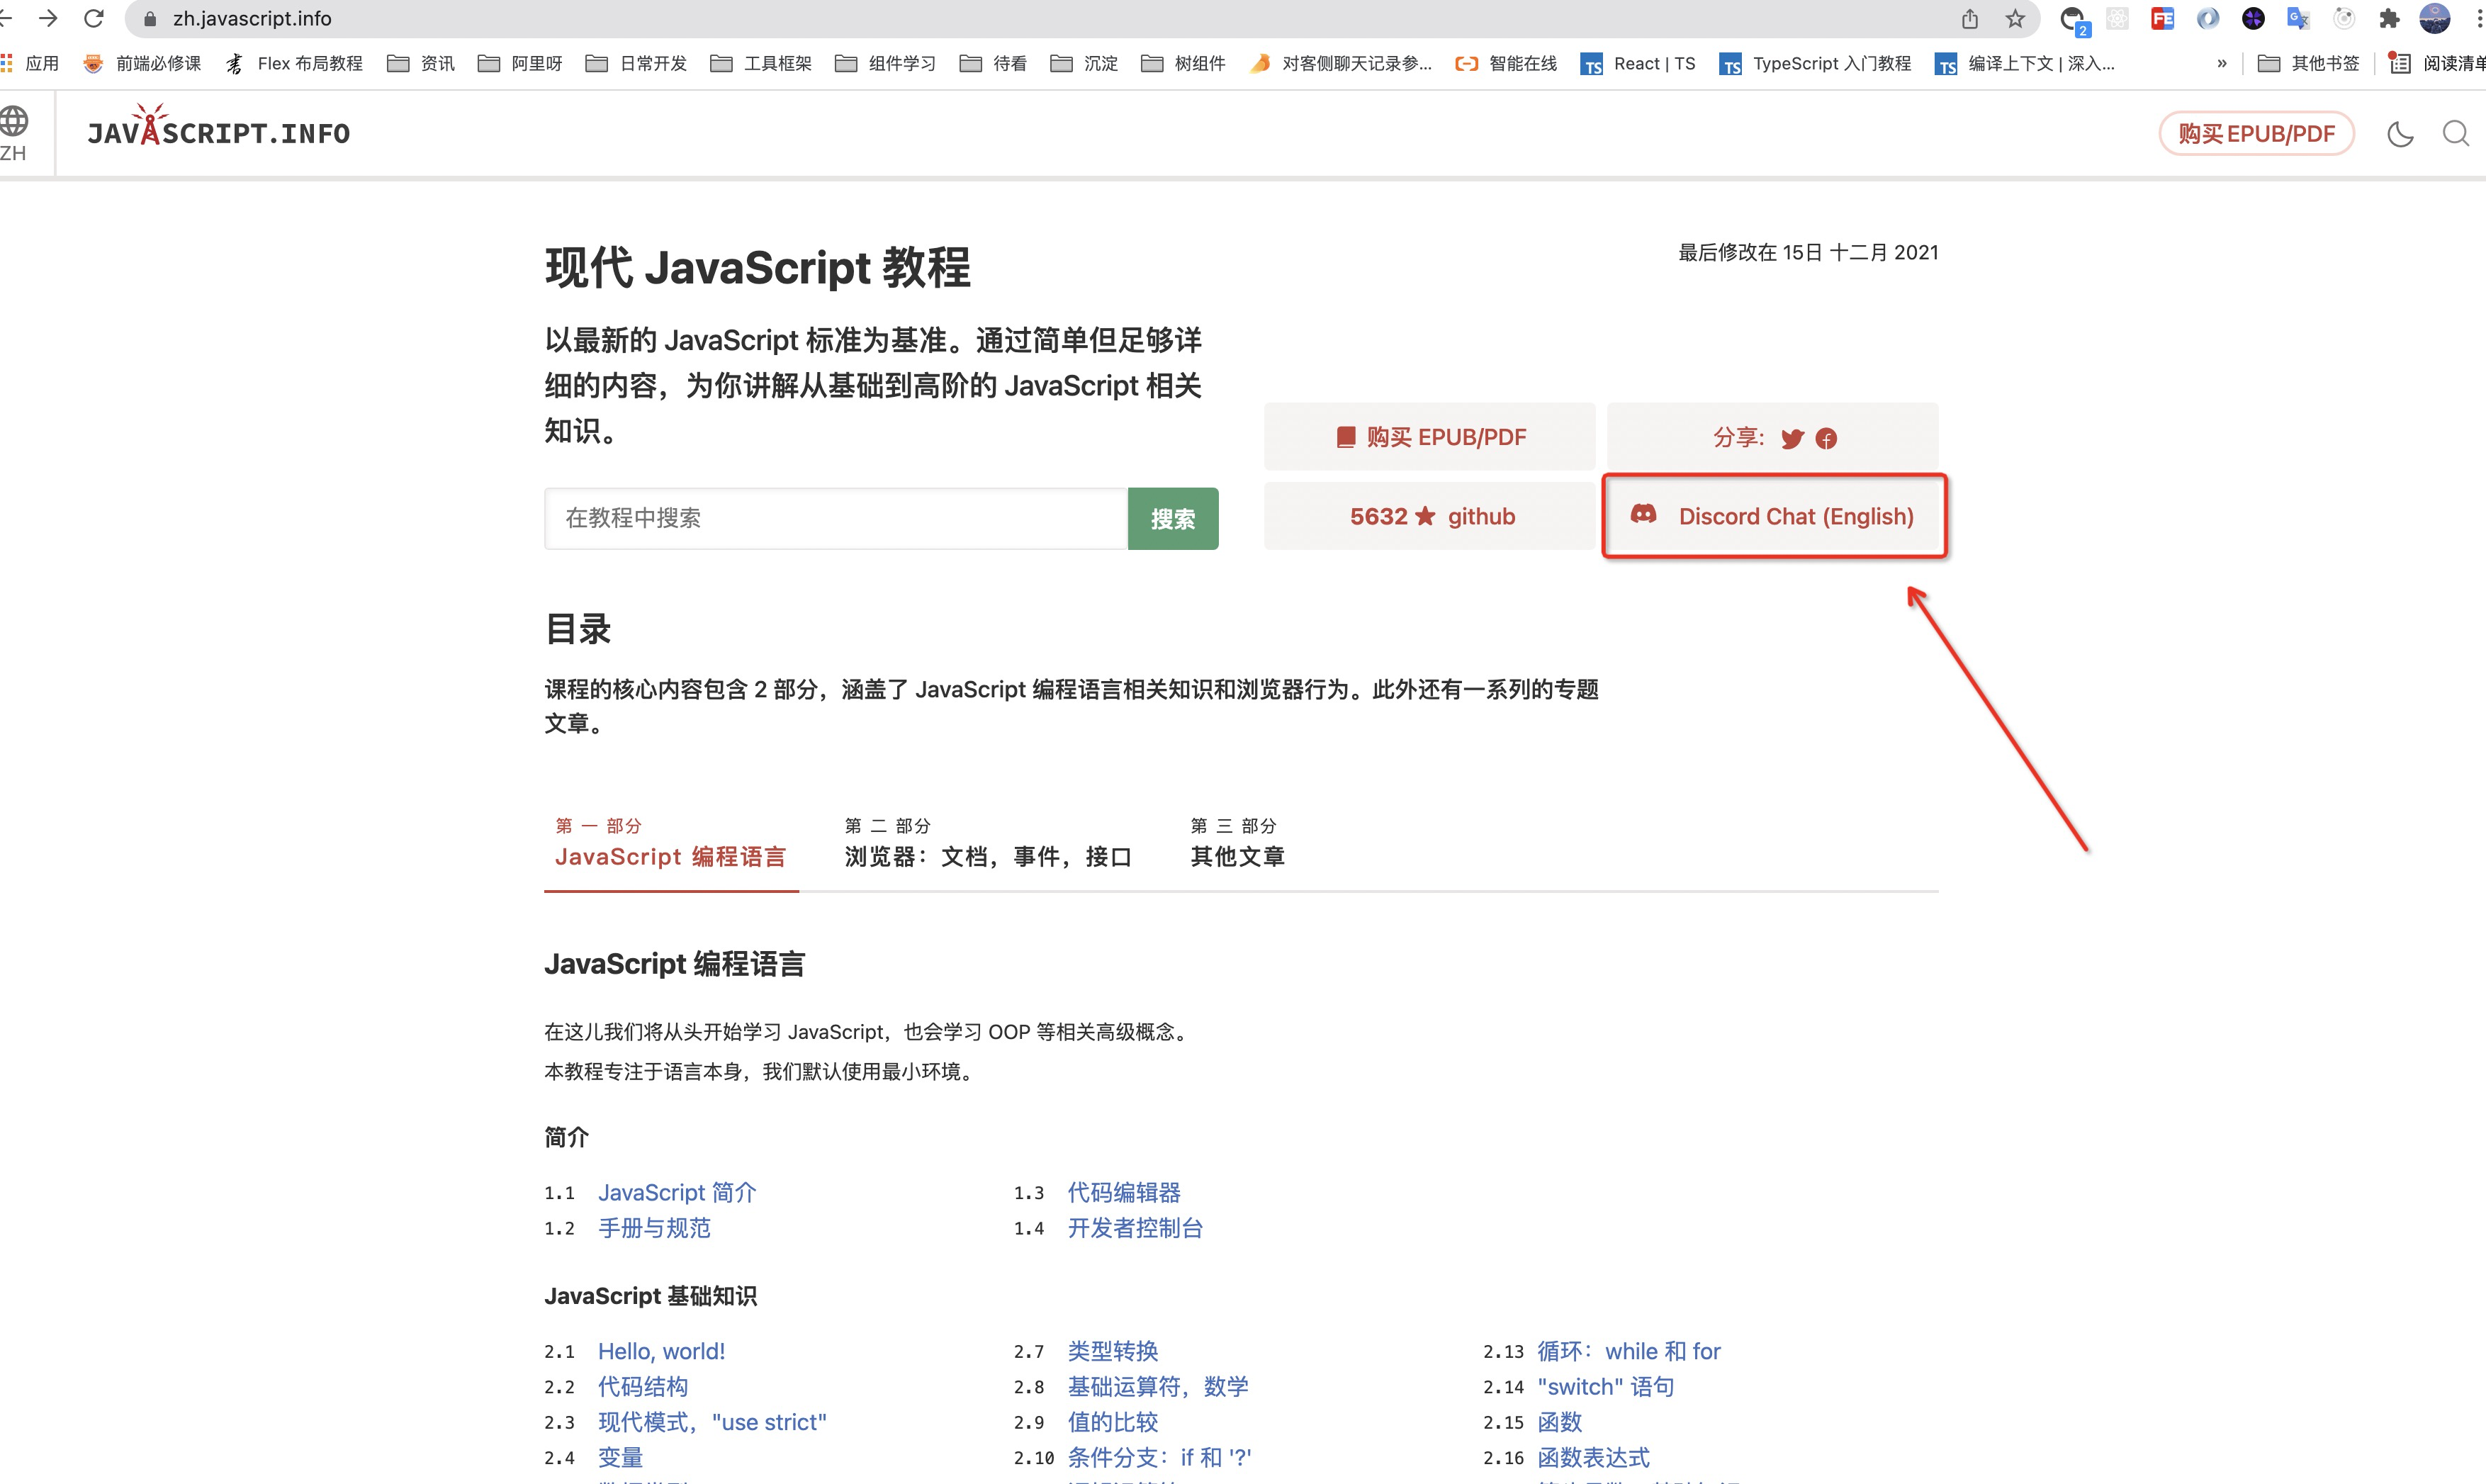Expand the bookmarks overflow chevron

pos(2222,63)
